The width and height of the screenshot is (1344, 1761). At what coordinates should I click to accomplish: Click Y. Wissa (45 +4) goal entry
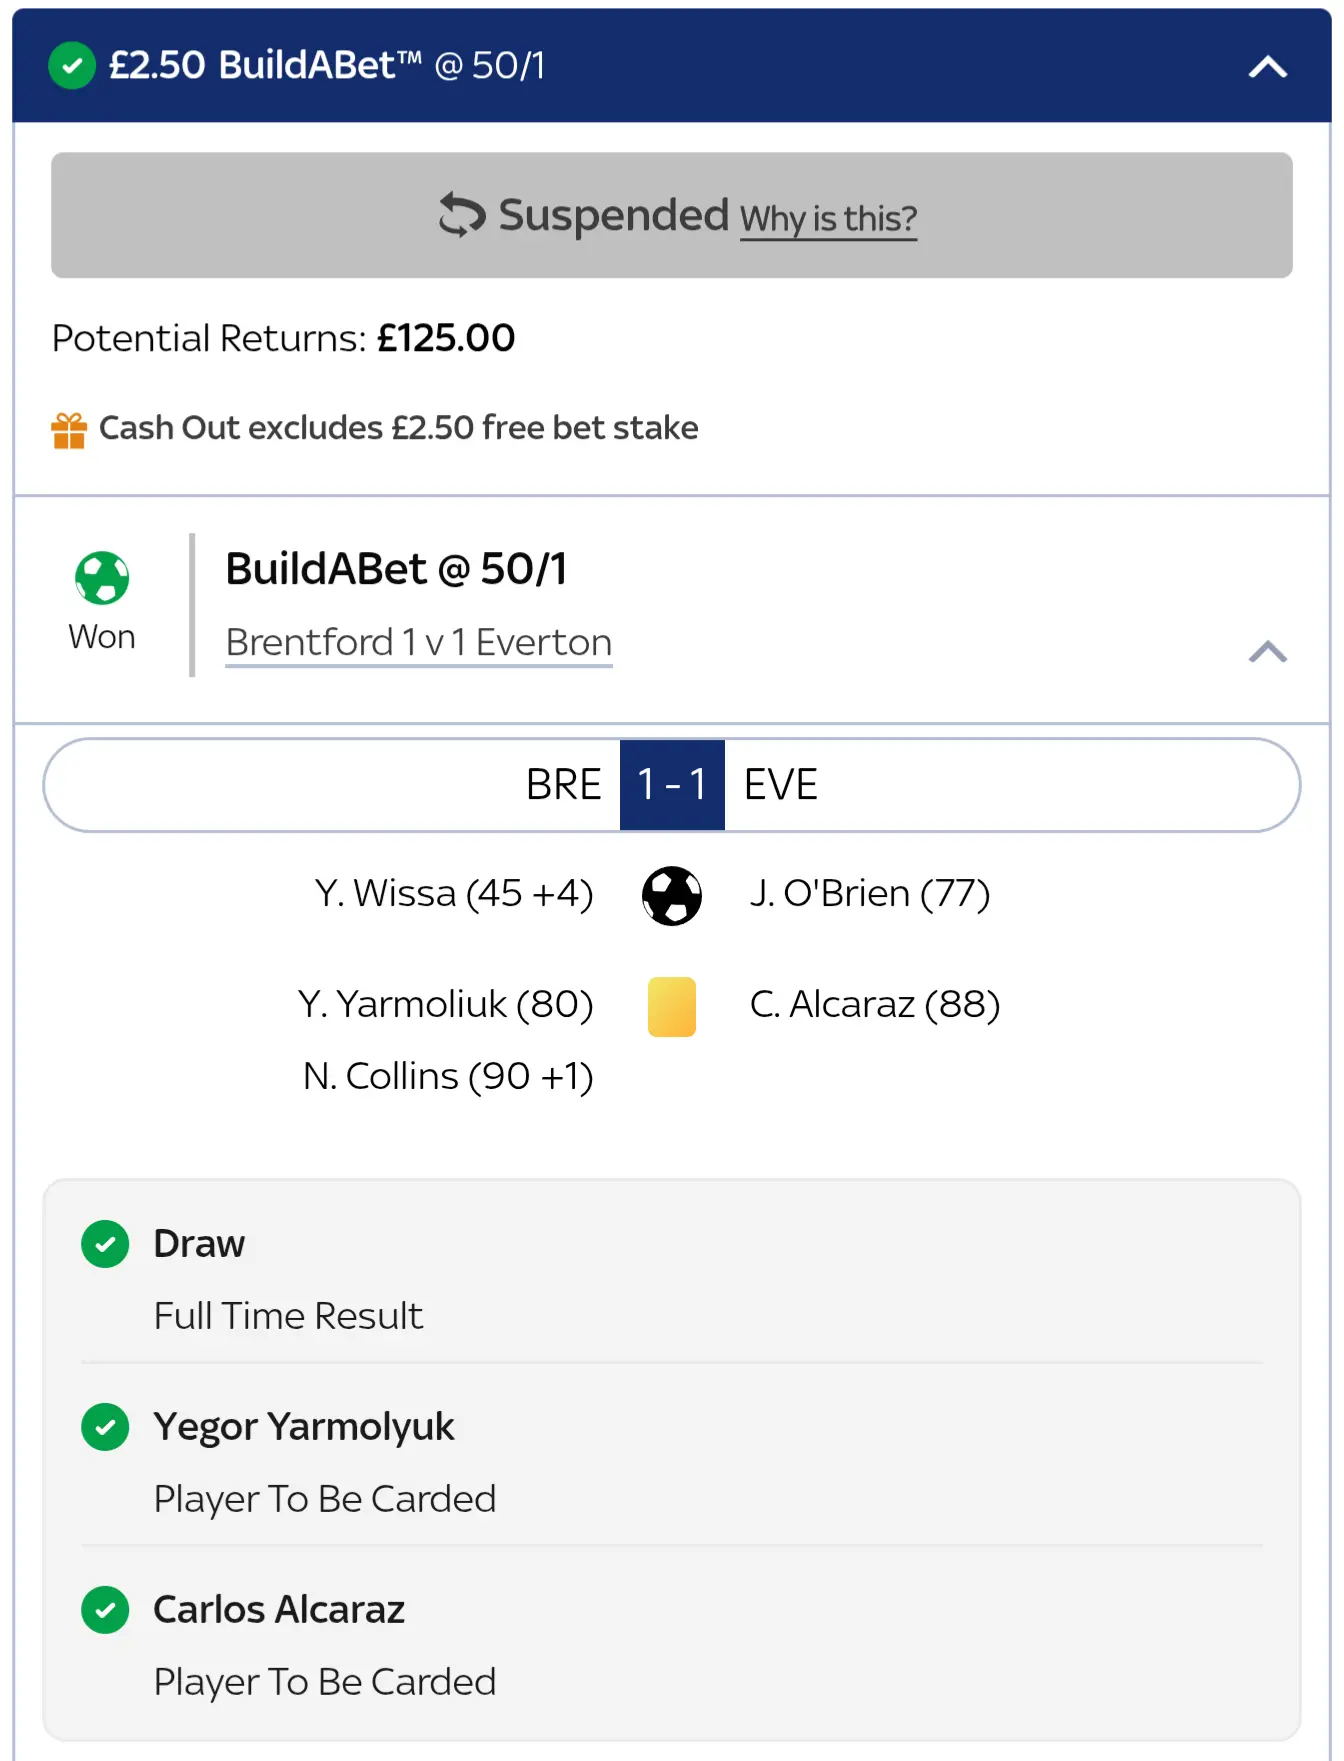(454, 893)
